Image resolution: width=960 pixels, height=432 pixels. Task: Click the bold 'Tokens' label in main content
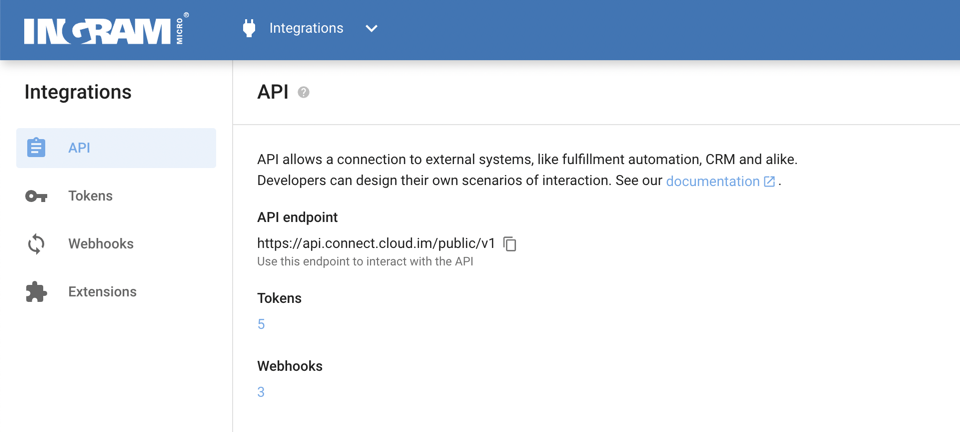coord(279,298)
